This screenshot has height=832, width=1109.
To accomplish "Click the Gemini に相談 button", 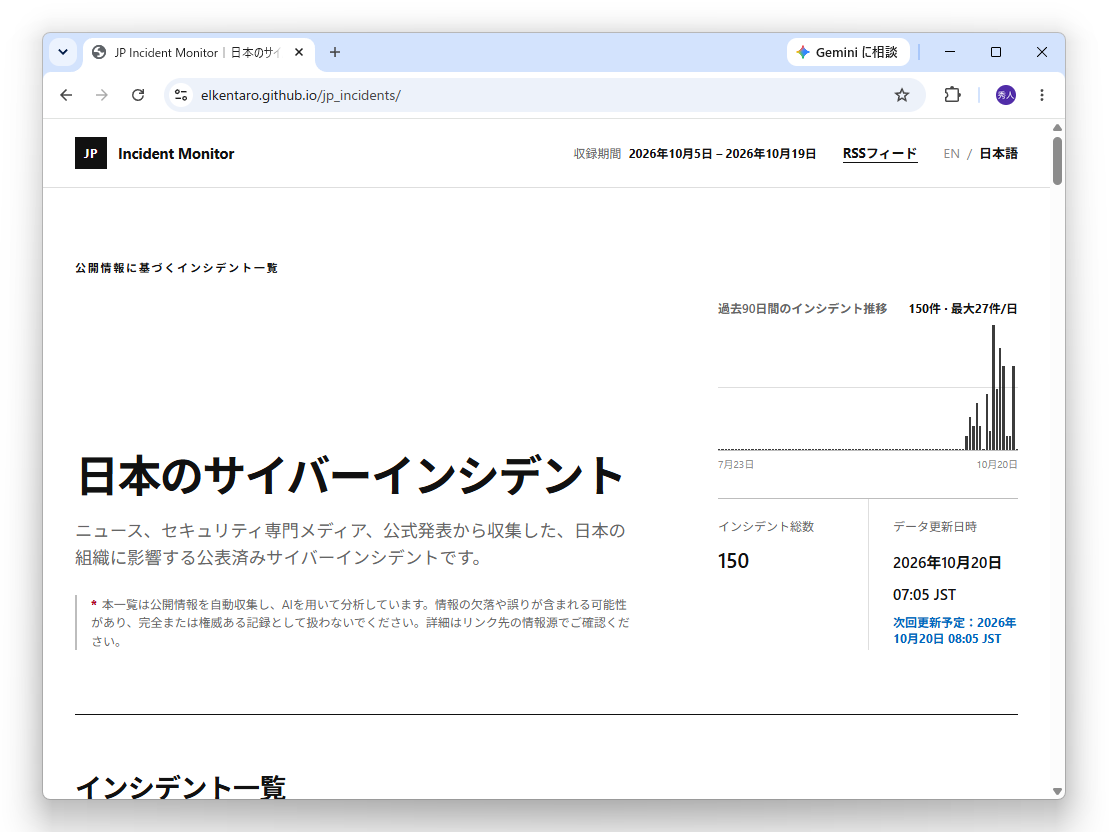I will (x=848, y=52).
